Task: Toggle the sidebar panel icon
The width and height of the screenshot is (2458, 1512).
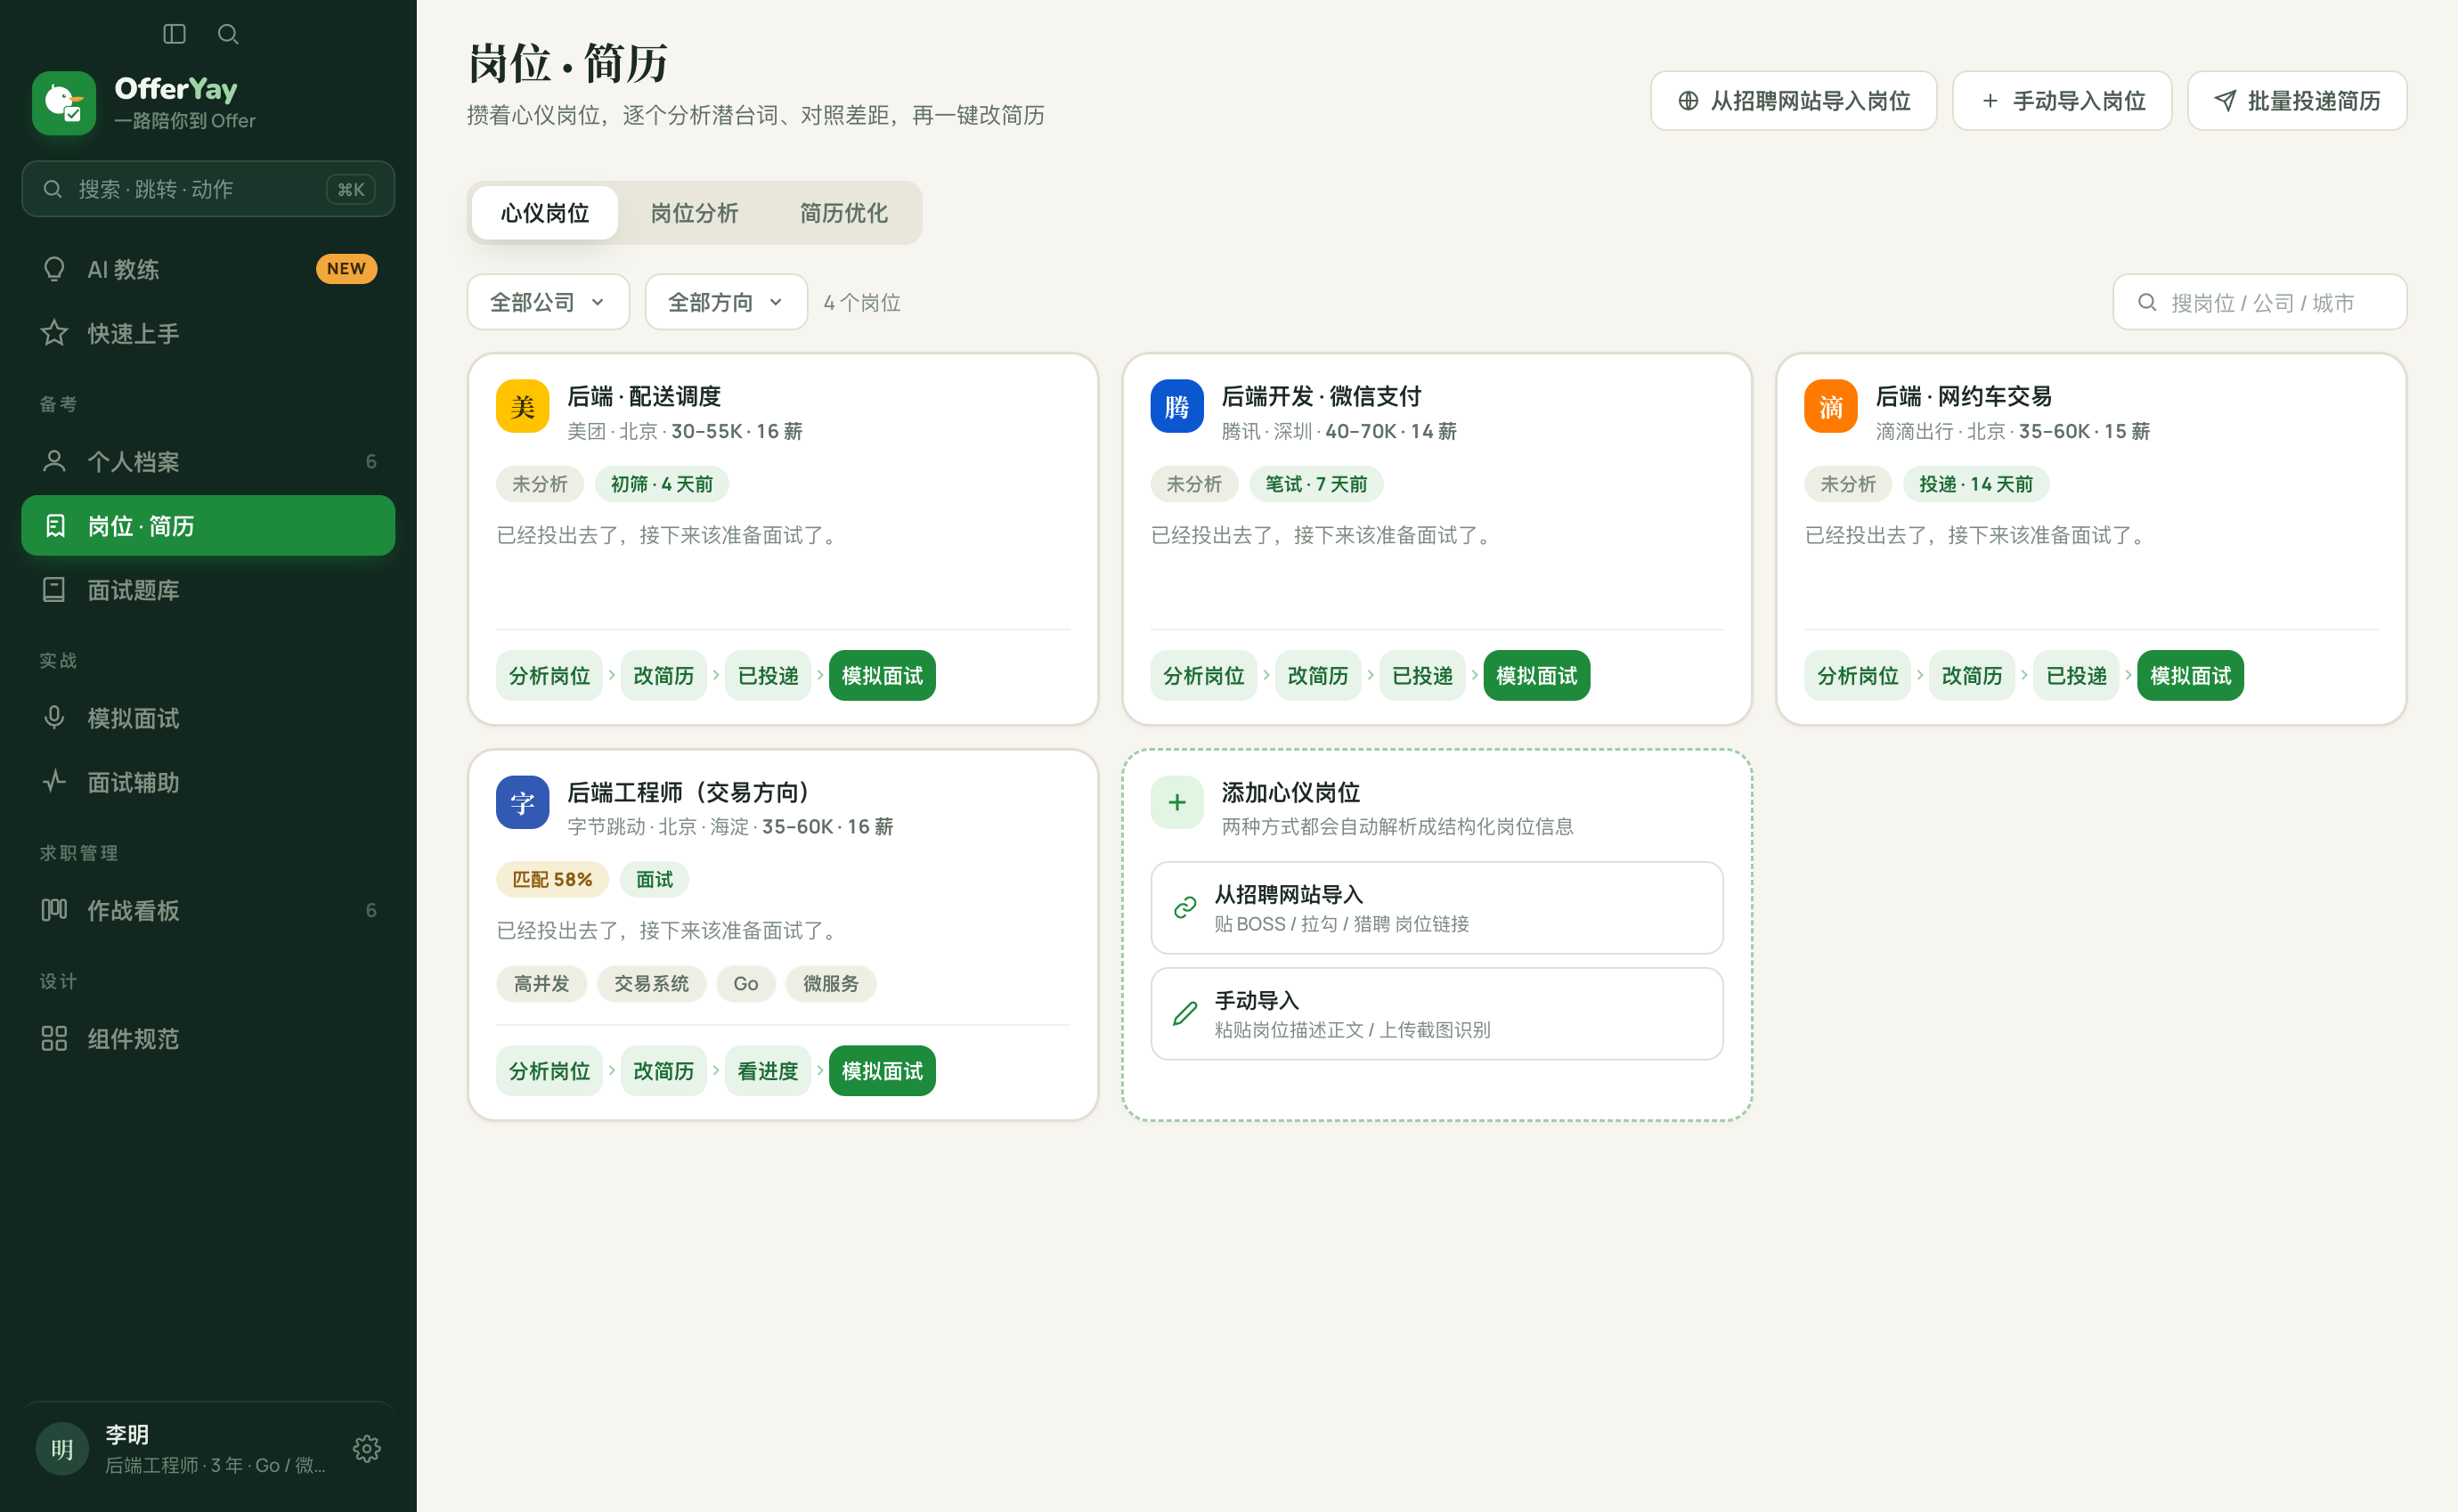Action: [x=174, y=34]
